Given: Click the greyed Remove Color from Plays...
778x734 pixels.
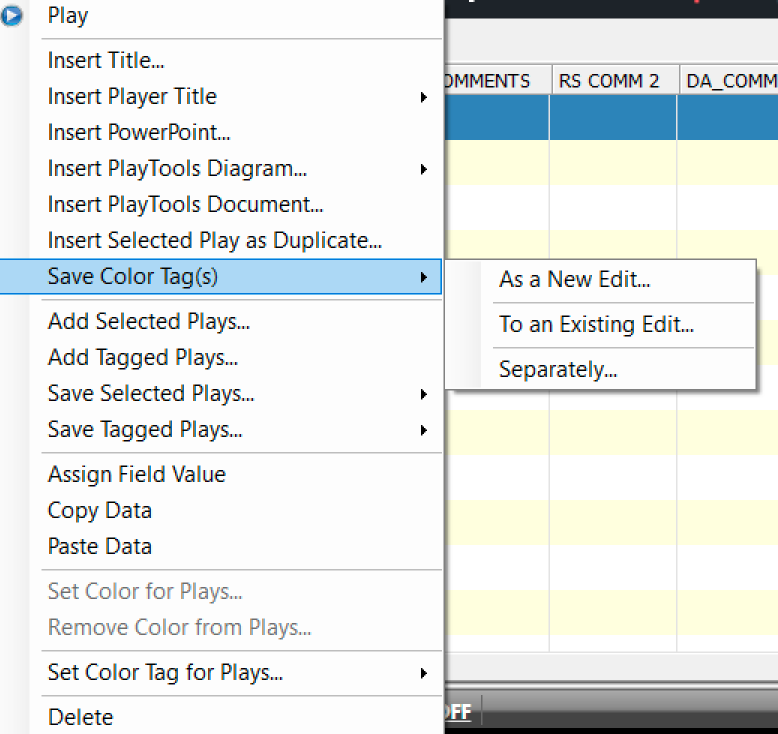Looking at the screenshot, I should 180,627.
